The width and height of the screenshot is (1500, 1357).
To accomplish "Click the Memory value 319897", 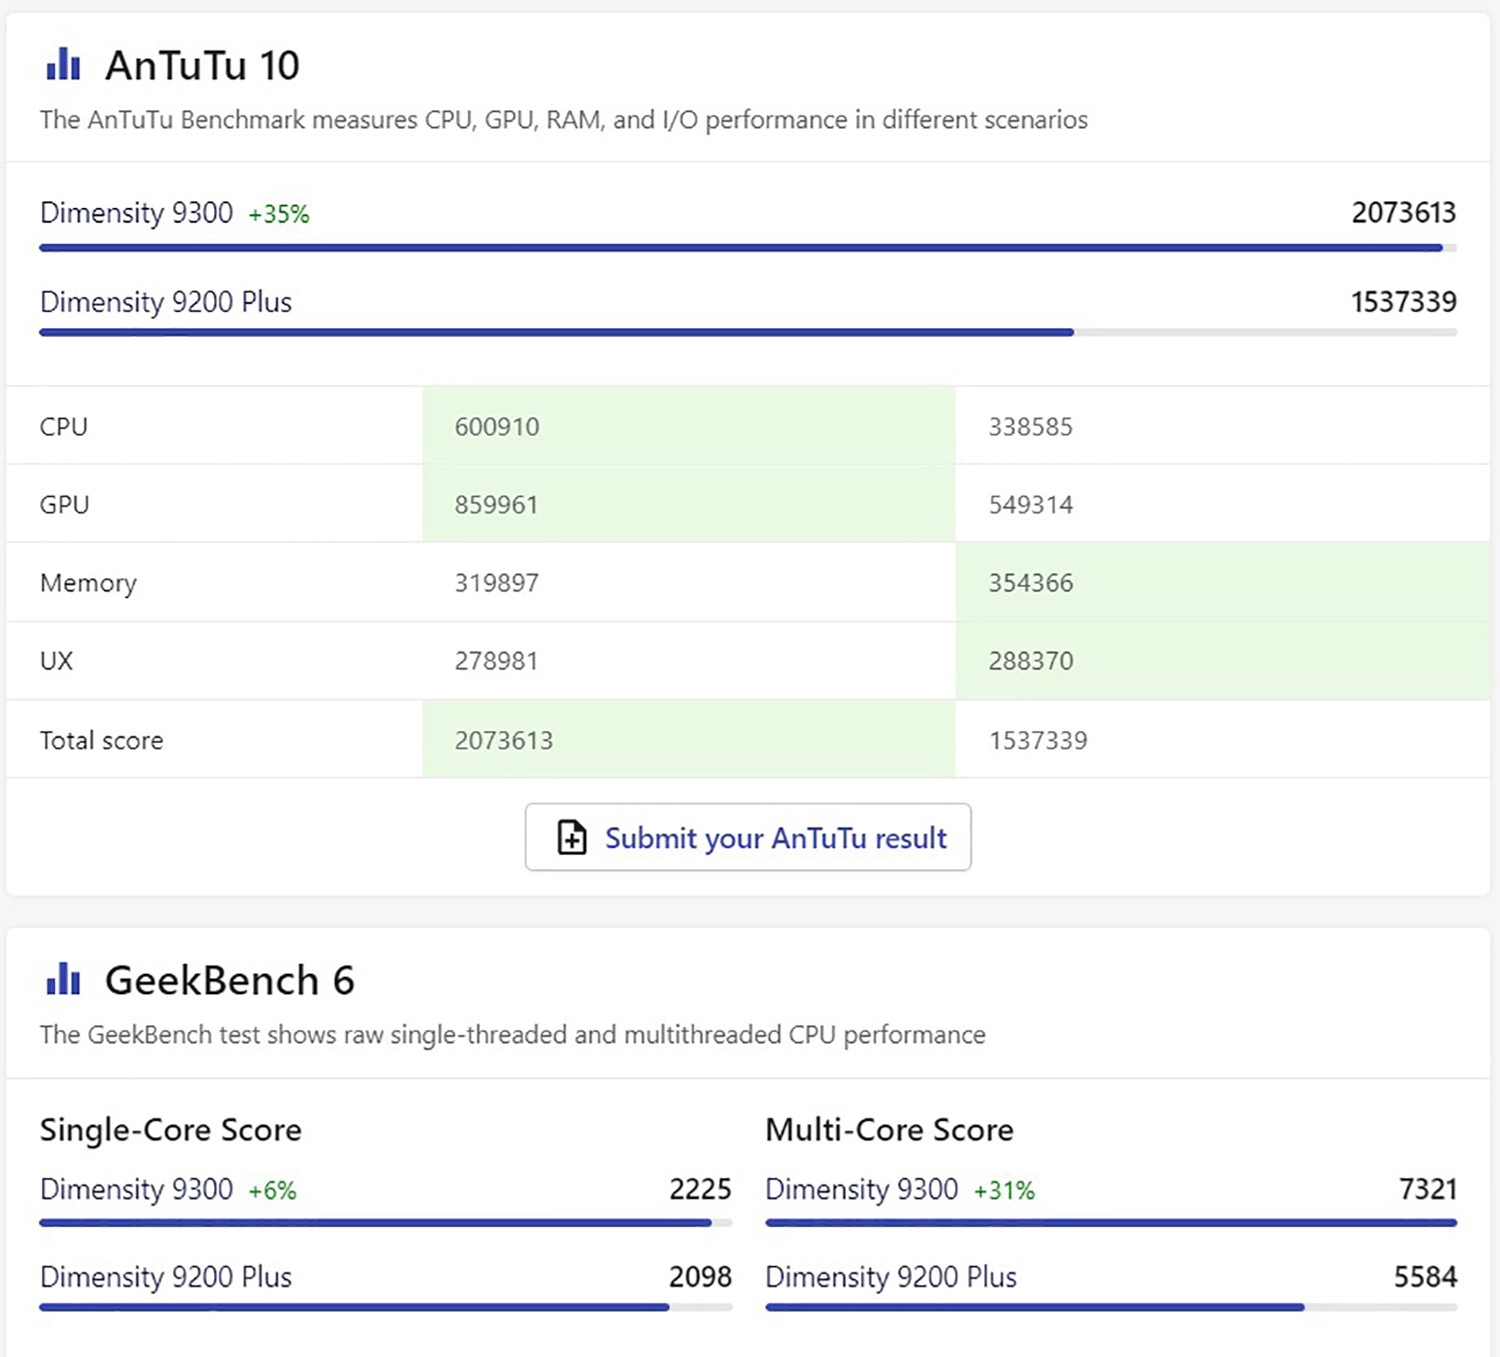I will (x=496, y=583).
